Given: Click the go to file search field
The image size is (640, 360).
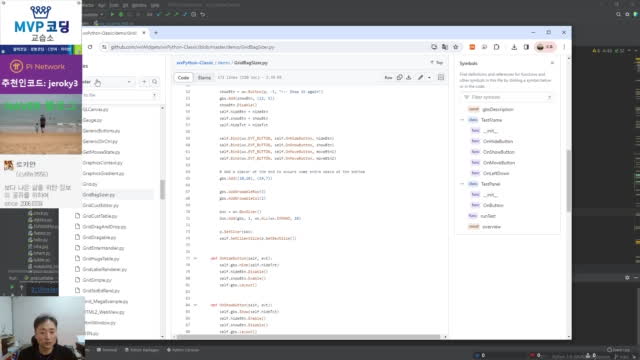Looking at the screenshot, I should point(120,95).
